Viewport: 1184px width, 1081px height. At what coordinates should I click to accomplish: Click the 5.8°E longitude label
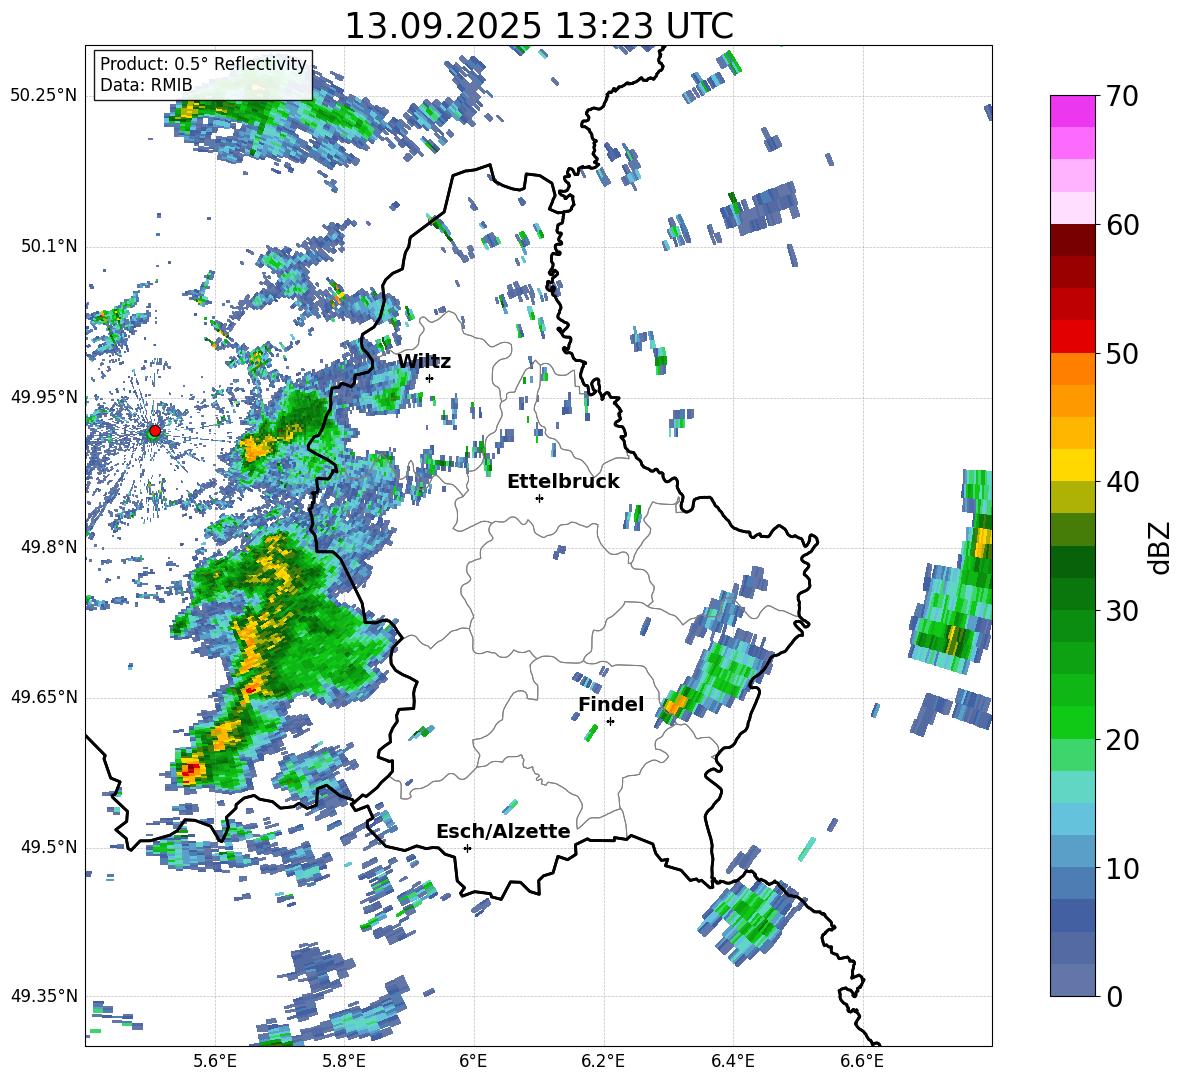pyautogui.click(x=344, y=1061)
